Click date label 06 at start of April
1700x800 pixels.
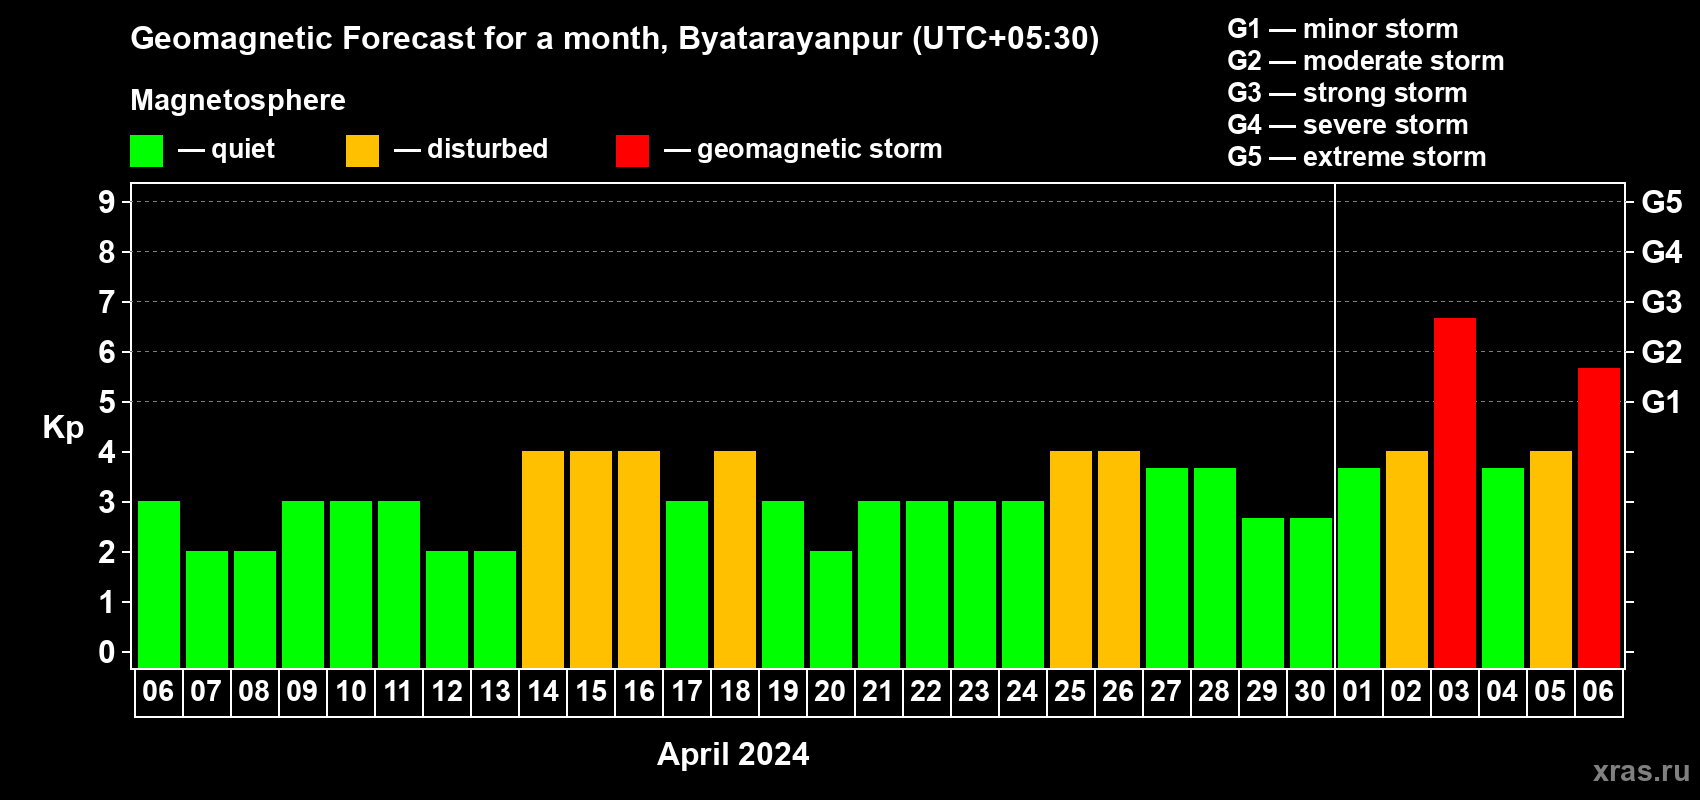click(158, 692)
